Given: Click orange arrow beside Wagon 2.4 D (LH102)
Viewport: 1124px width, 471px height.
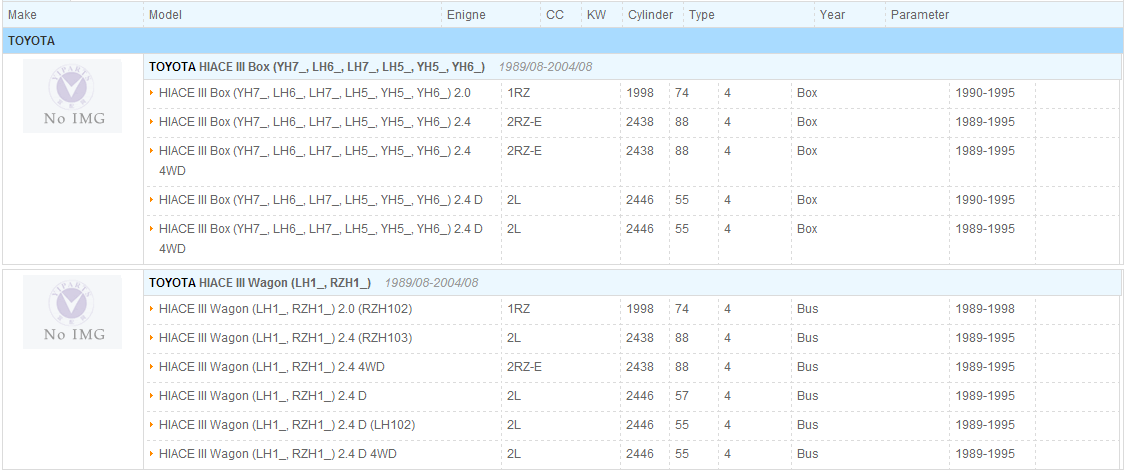Looking at the screenshot, I should tap(152, 424).
